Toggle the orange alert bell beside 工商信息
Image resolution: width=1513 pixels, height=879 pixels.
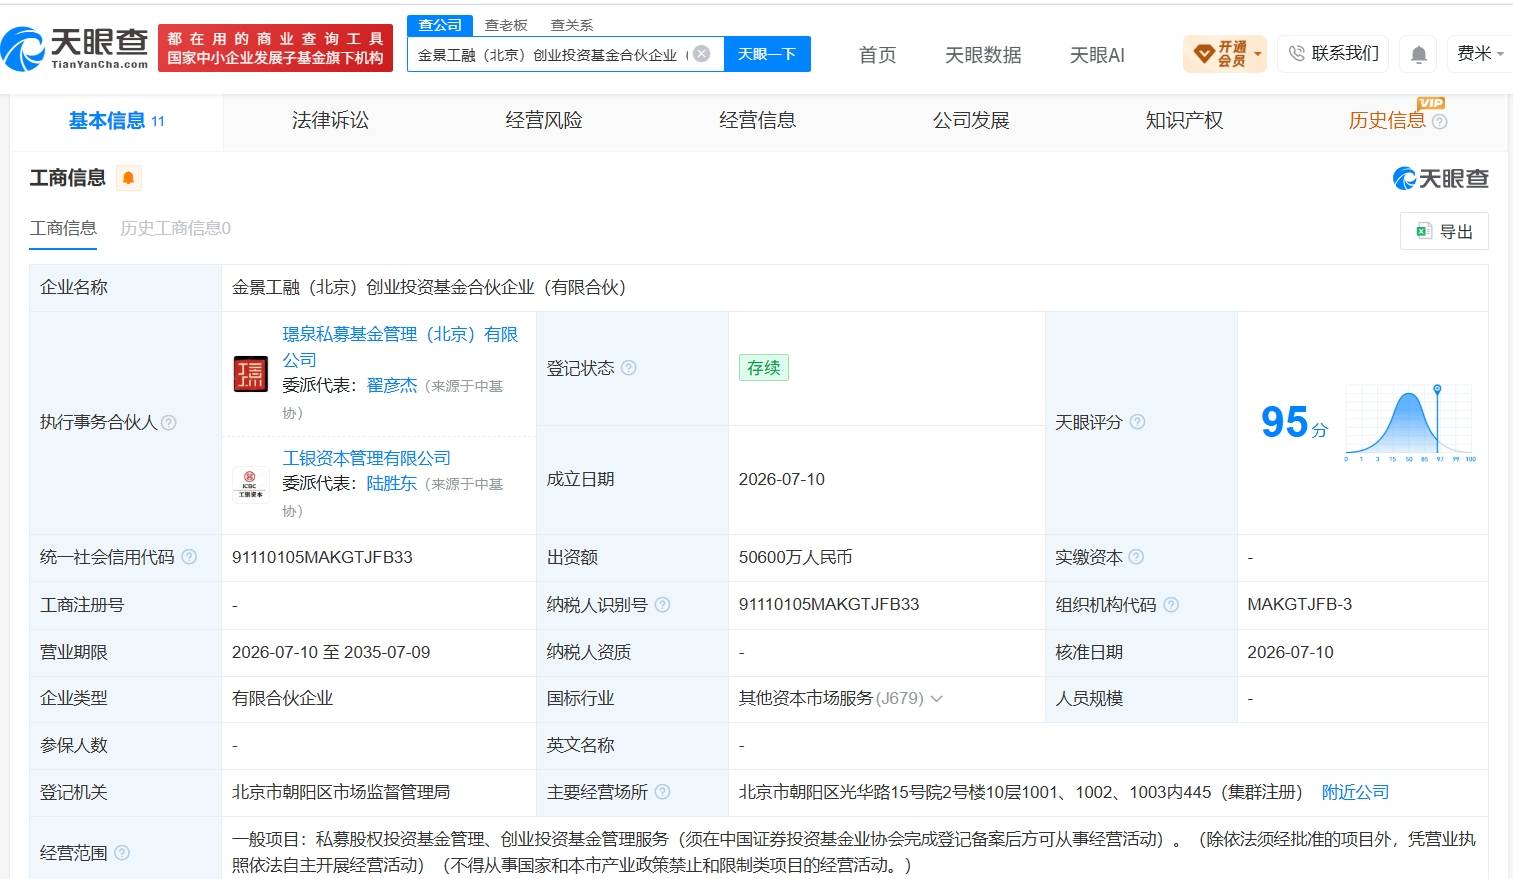click(128, 178)
